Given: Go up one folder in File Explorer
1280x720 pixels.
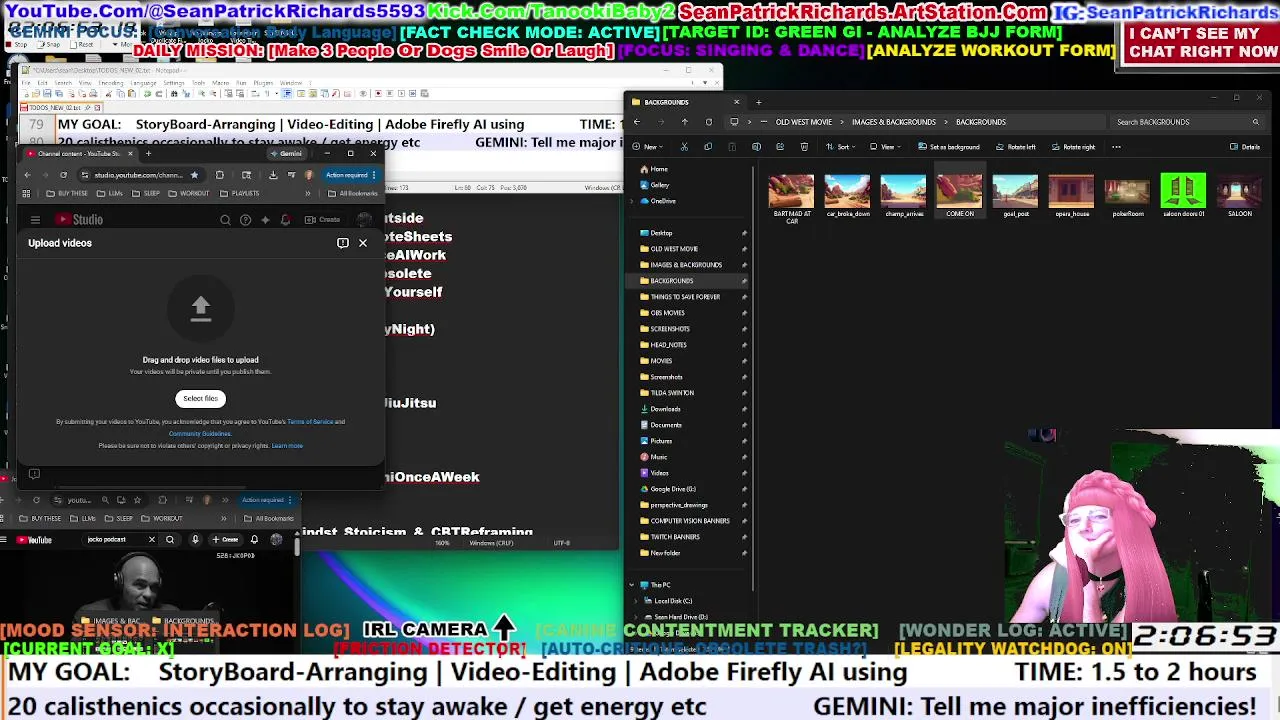Looking at the screenshot, I should pos(684,122).
